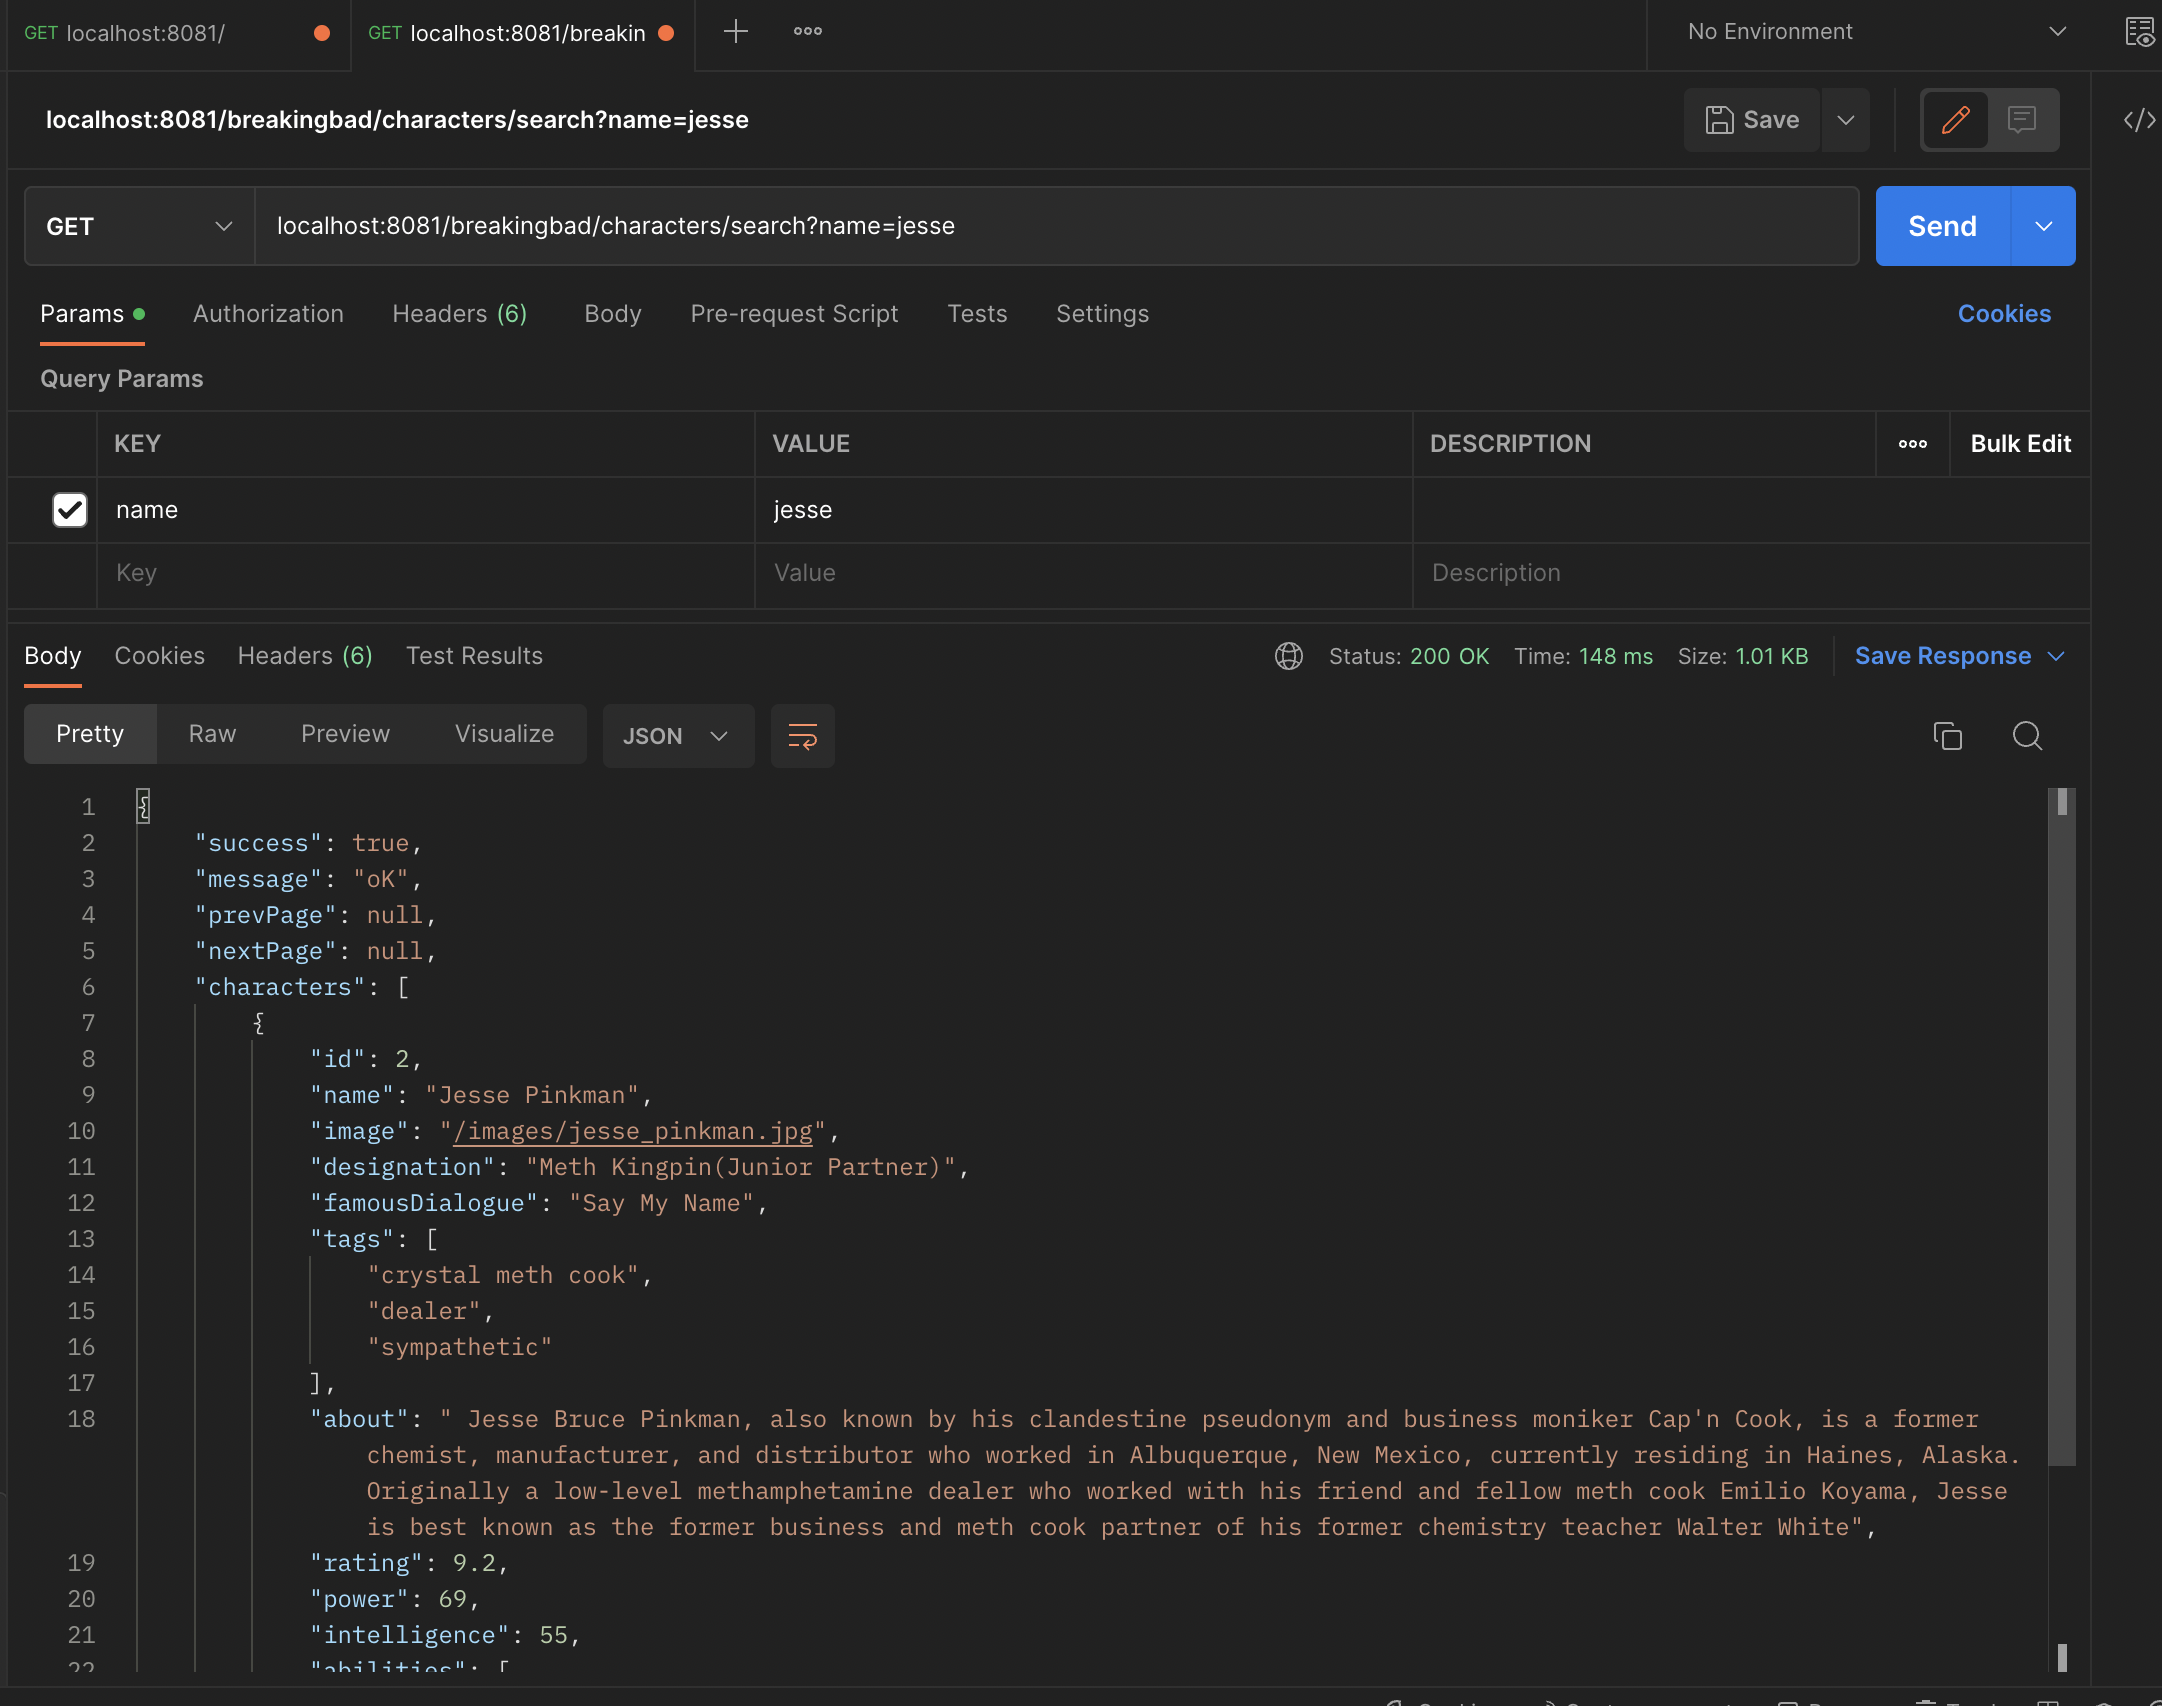This screenshot has height=1706, width=2162.
Task: Change response format using the JSON dropdown
Action: pyautogui.click(x=677, y=735)
